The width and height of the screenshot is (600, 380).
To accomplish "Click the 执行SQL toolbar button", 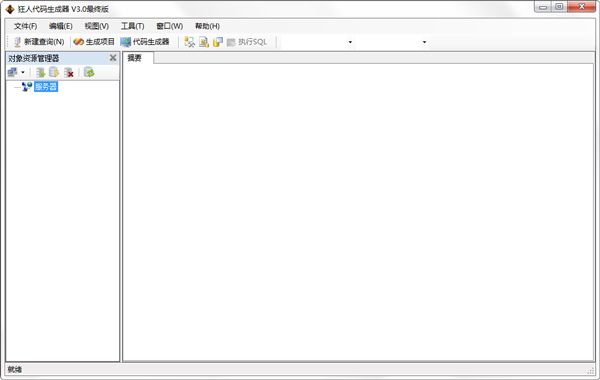I will click(247, 42).
